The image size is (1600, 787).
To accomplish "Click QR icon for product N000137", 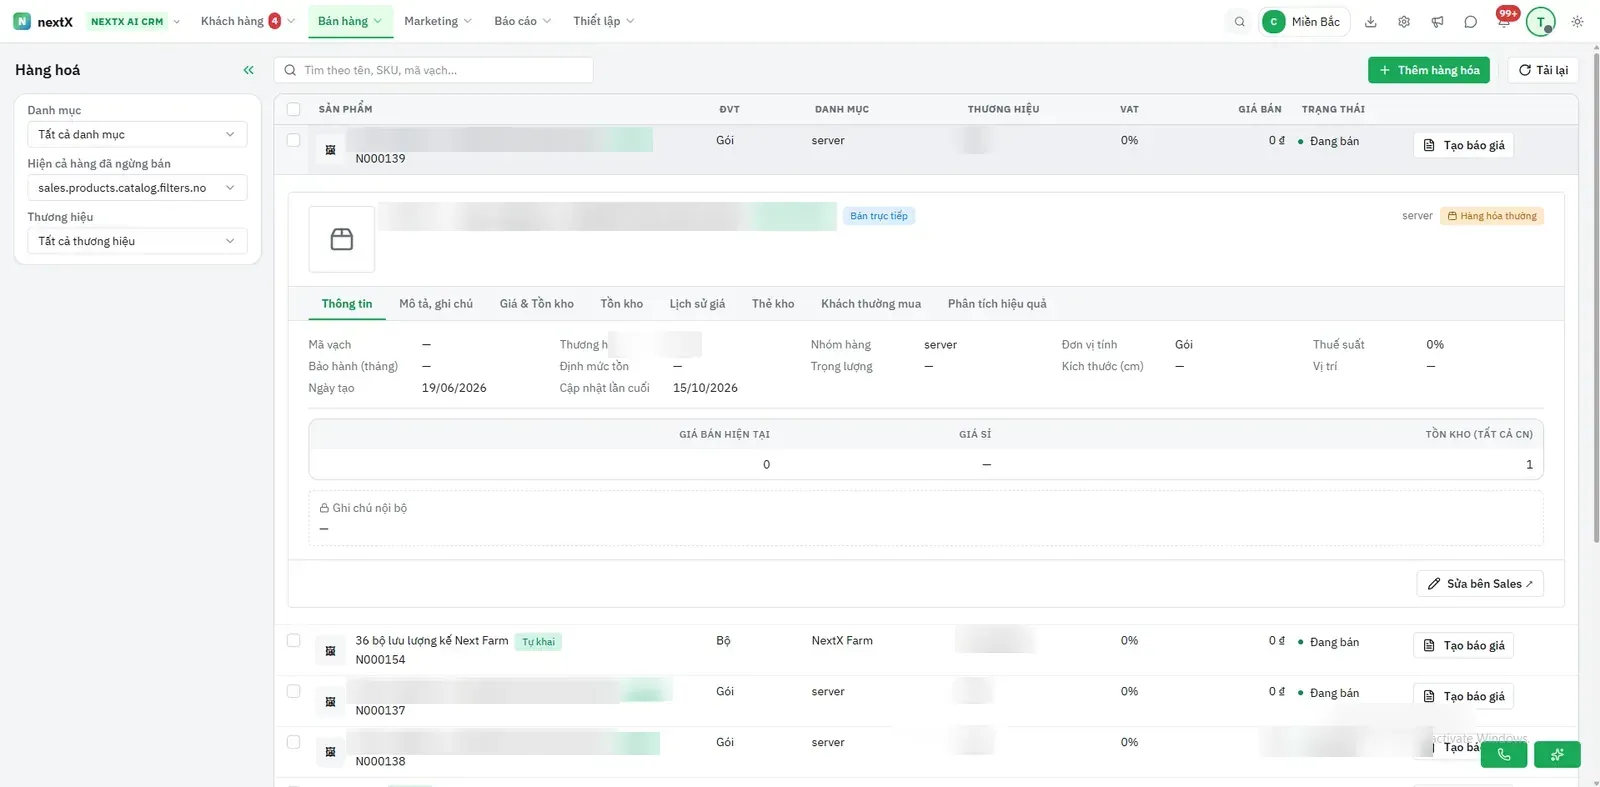I will click(x=330, y=702).
